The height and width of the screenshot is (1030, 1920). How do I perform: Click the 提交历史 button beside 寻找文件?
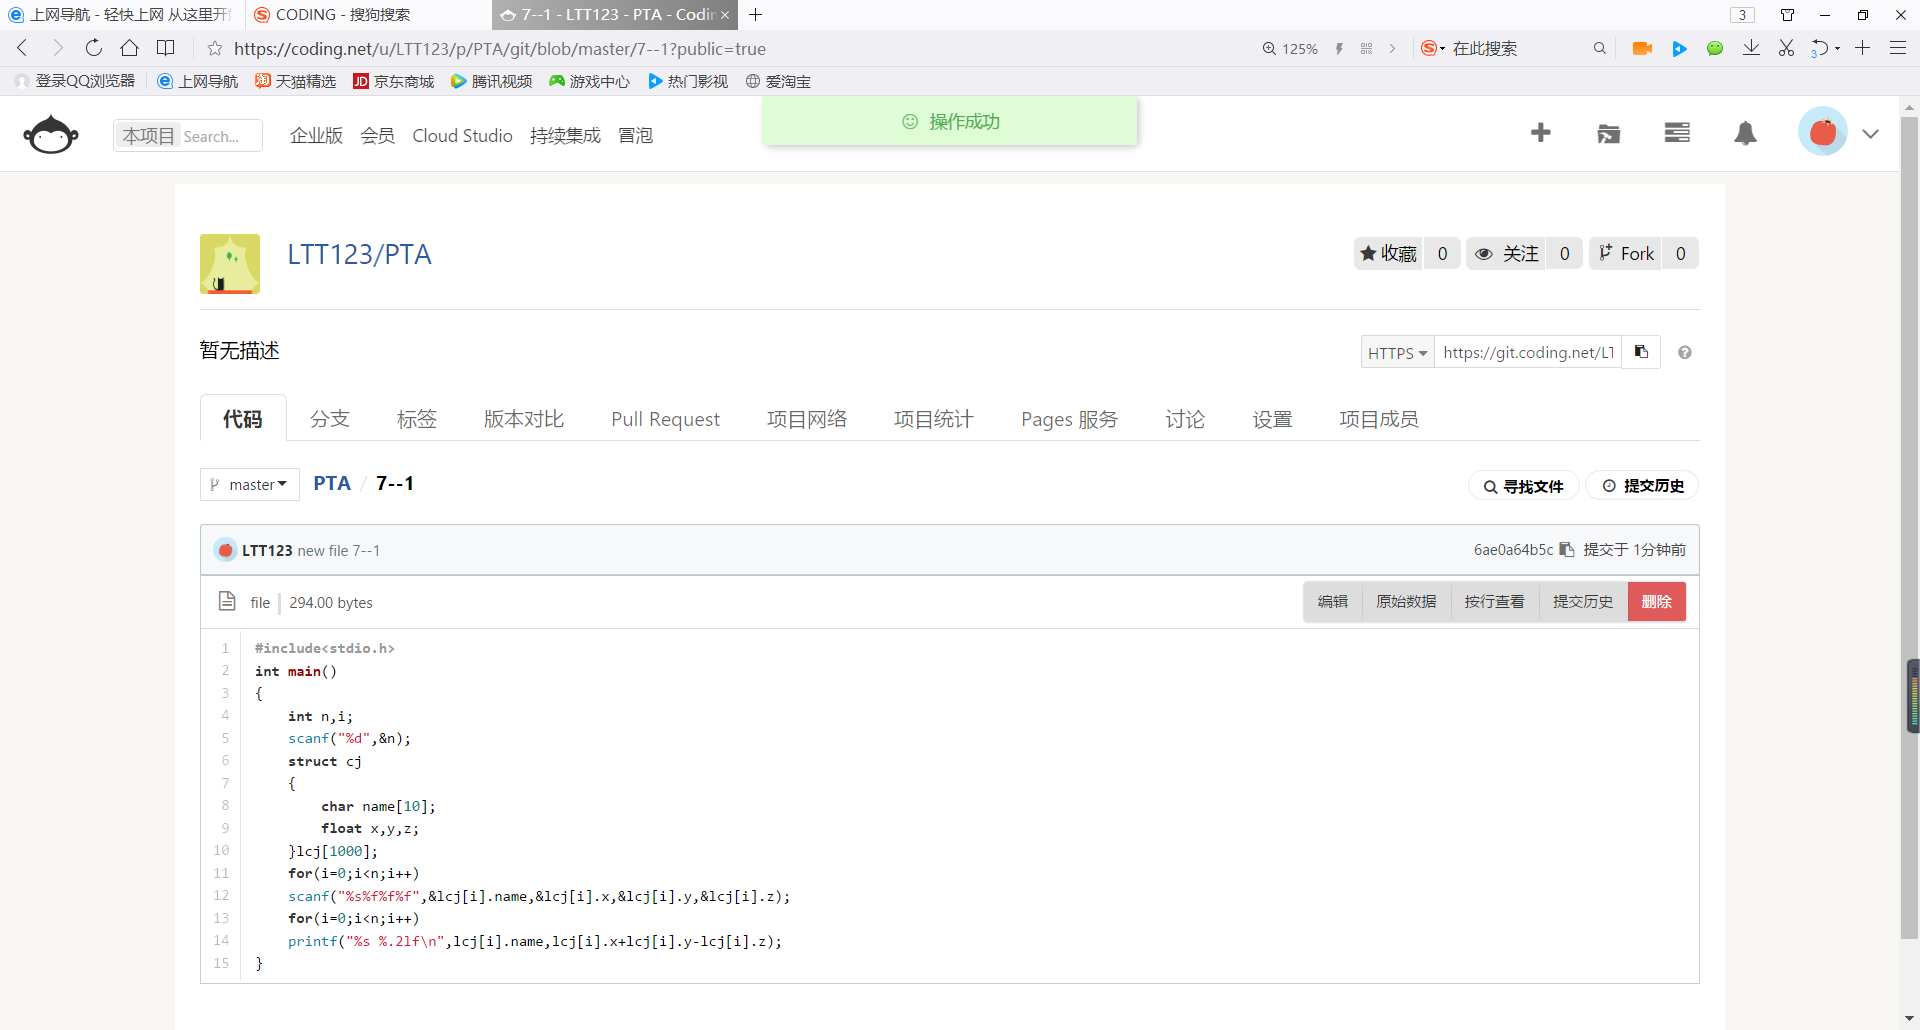(1643, 486)
